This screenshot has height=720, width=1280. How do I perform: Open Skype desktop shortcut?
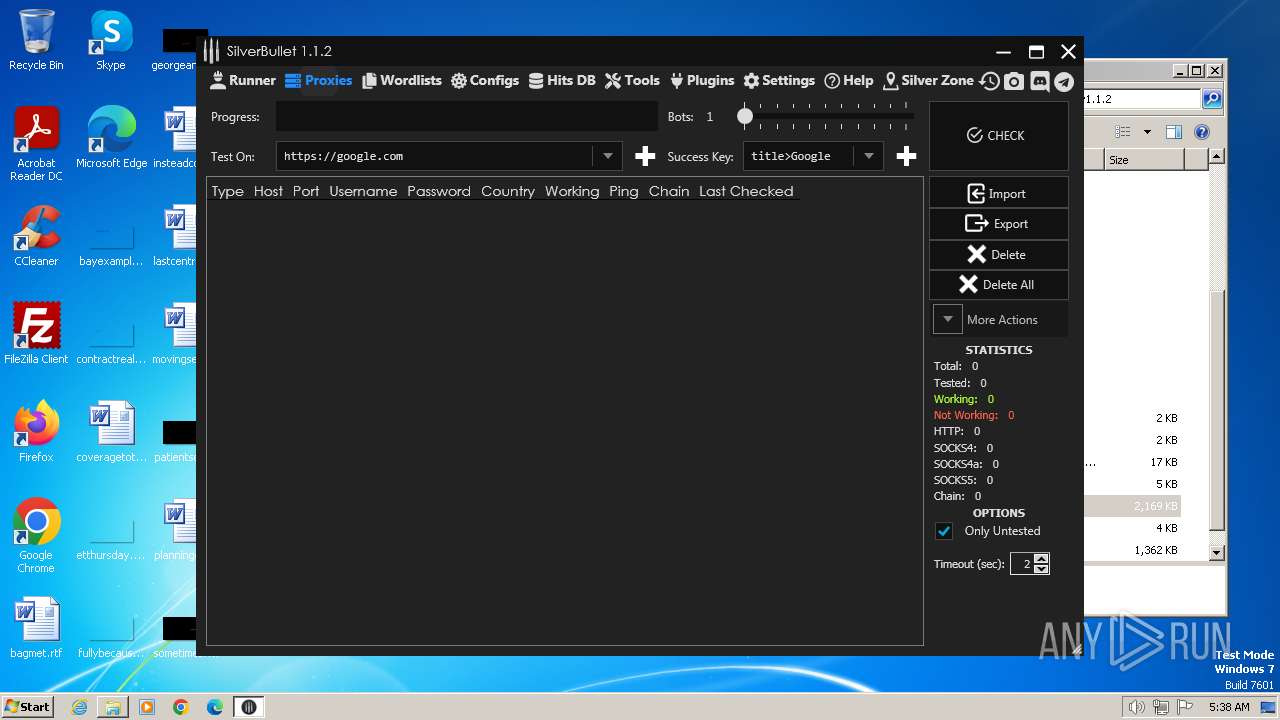click(111, 40)
